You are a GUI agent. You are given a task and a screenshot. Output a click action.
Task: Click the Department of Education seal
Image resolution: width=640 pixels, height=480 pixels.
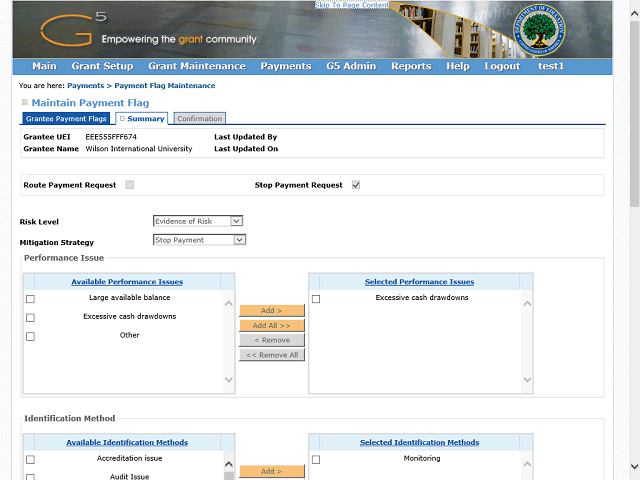point(543,31)
